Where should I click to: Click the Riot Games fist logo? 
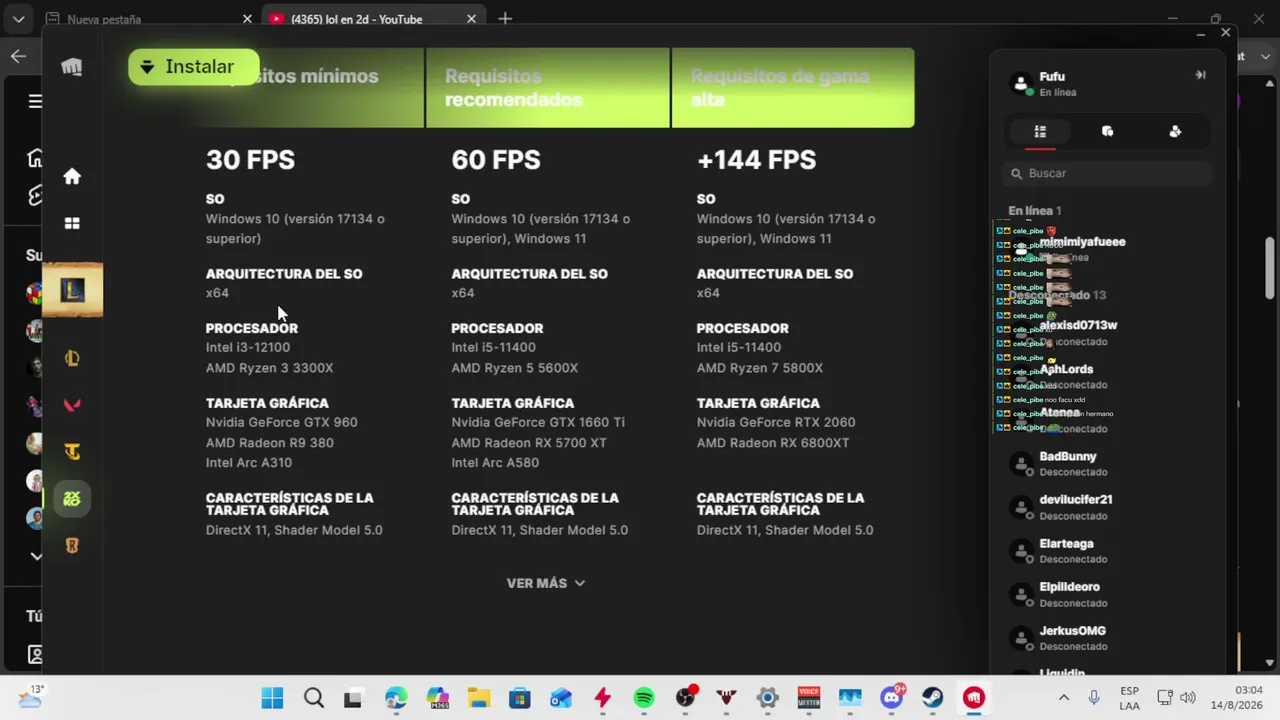pyautogui.click(x=72, y=67)
